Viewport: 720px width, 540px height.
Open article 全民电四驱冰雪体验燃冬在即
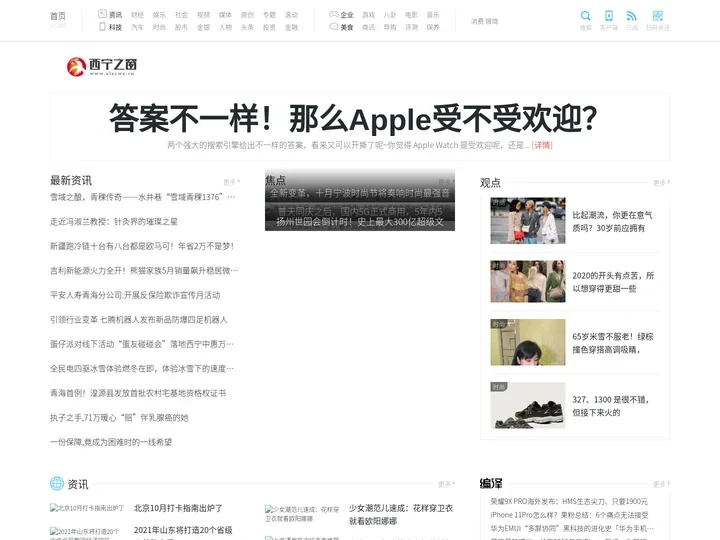click(142, 369)
